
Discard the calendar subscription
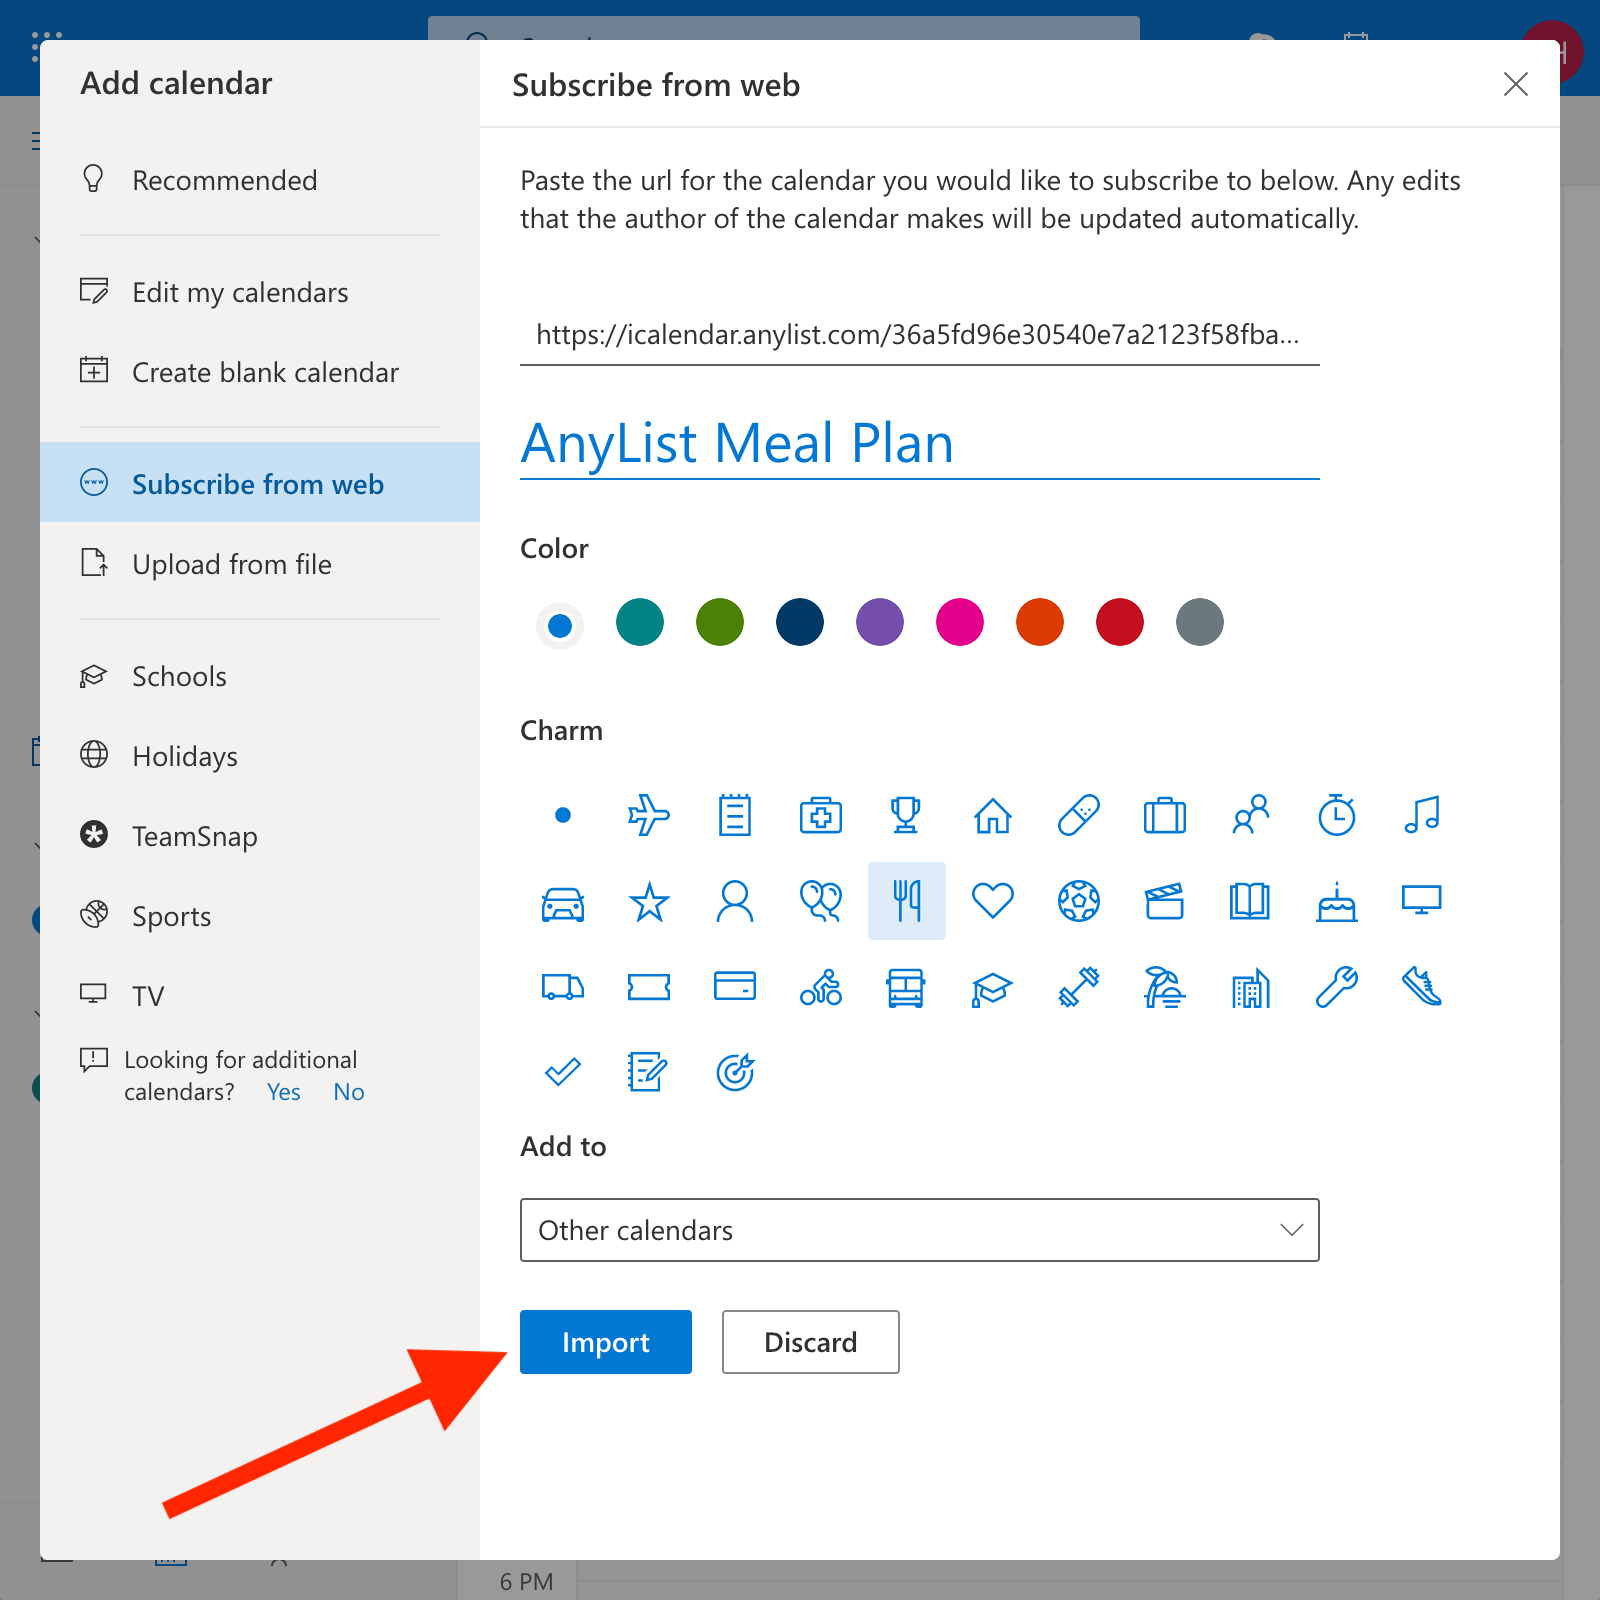coord(810,1342)
